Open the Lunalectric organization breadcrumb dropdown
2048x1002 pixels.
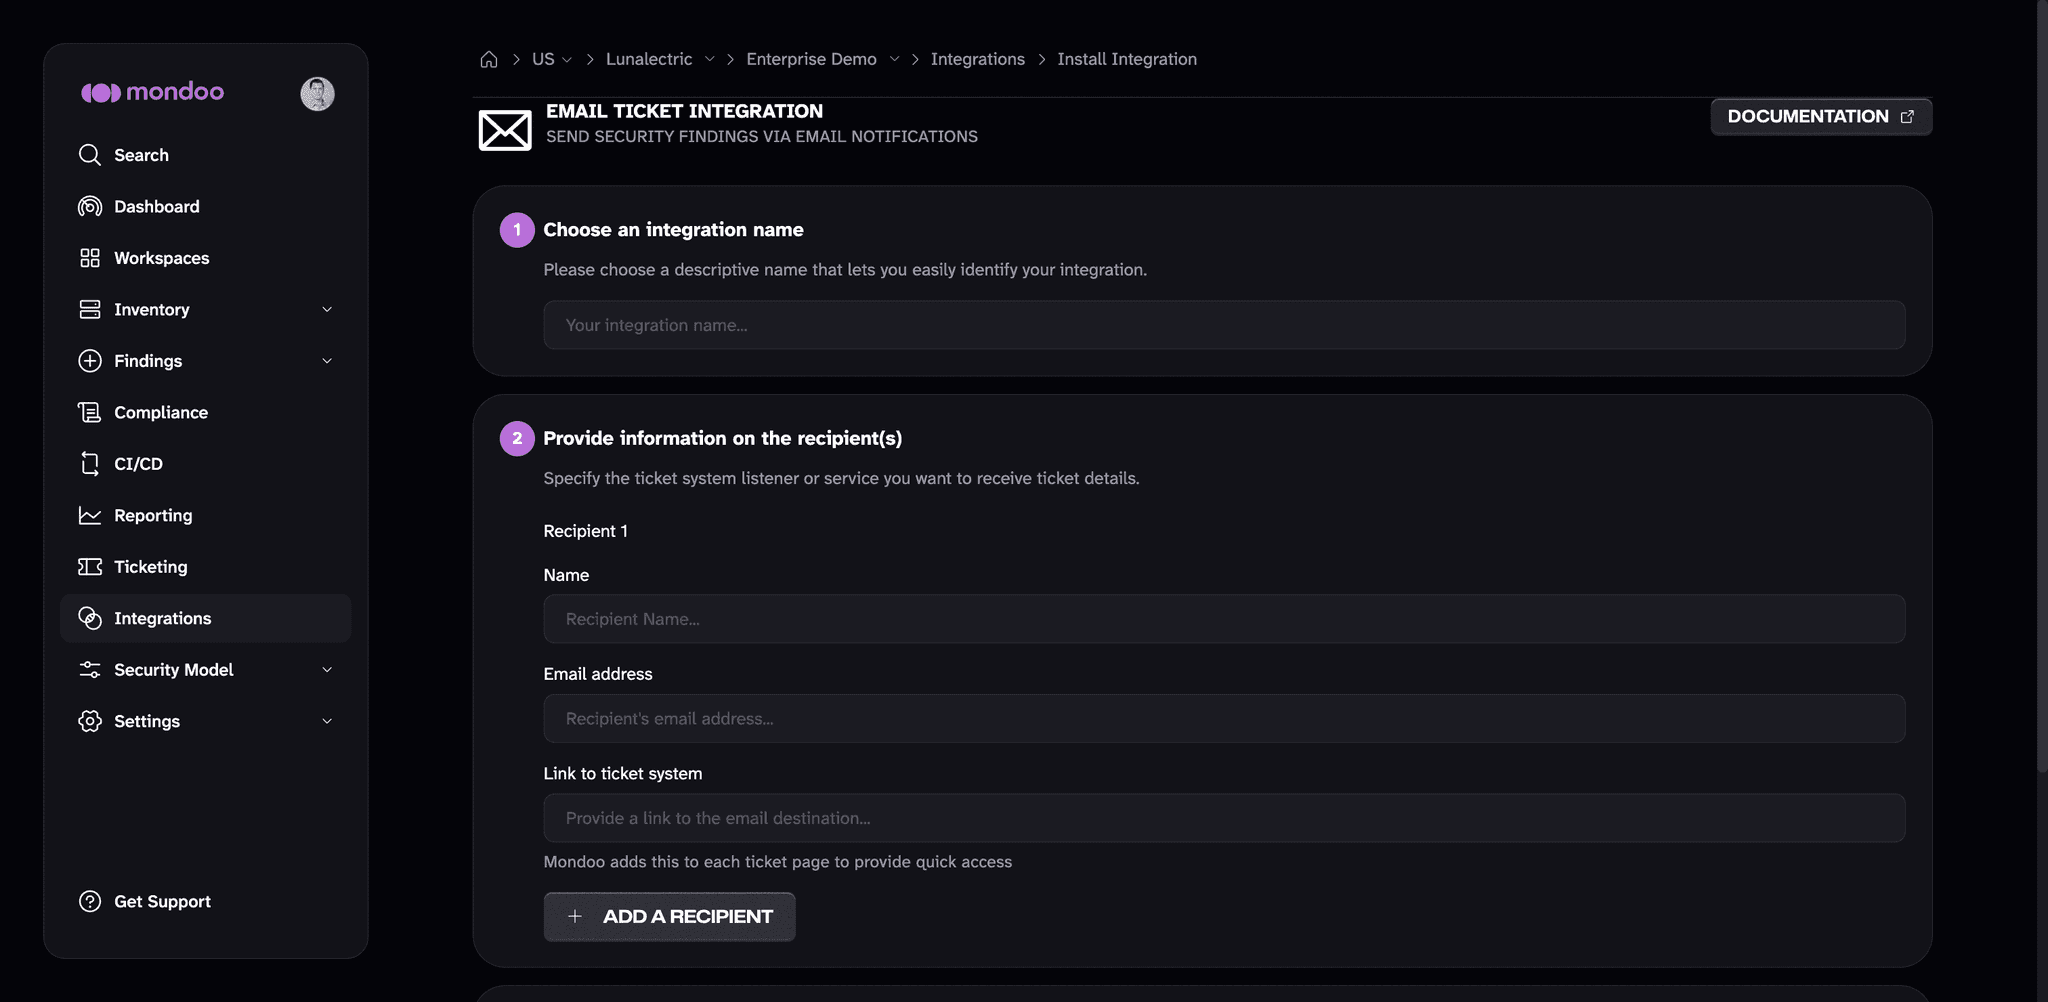(709, 59)
